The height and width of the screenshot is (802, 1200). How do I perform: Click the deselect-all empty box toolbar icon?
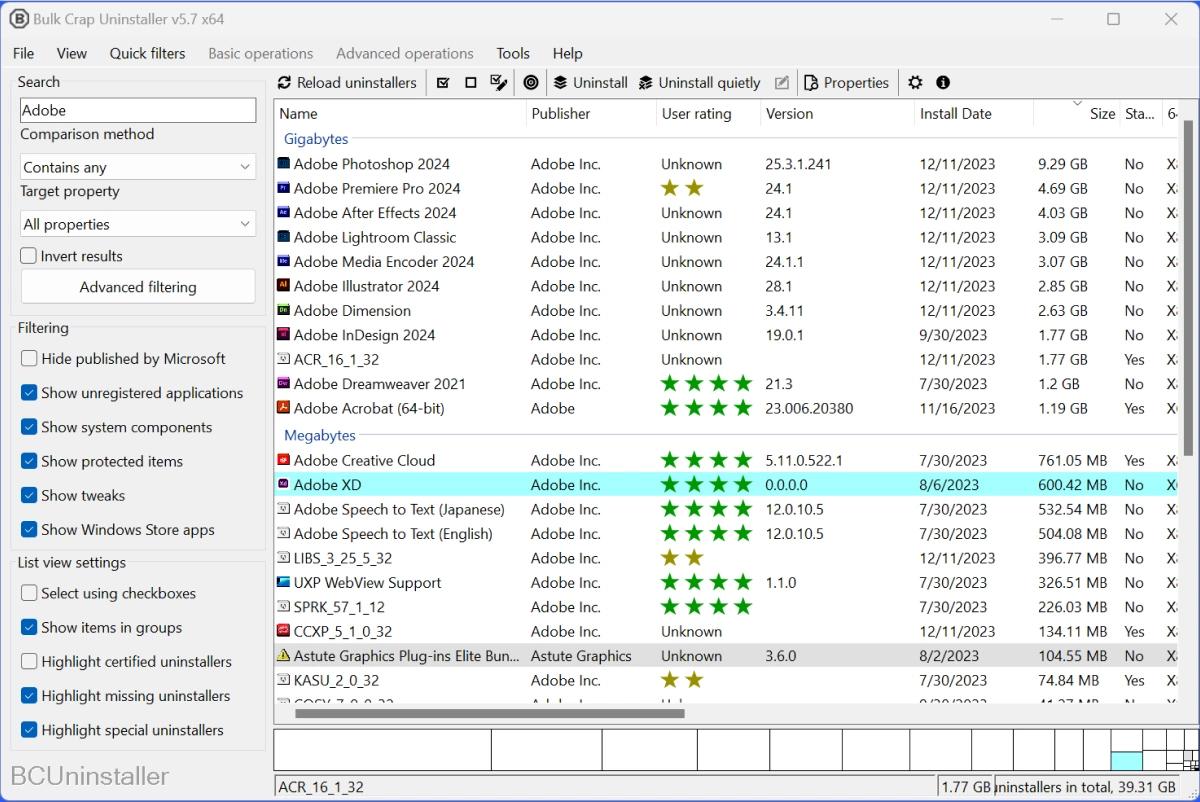click(470, 83)
